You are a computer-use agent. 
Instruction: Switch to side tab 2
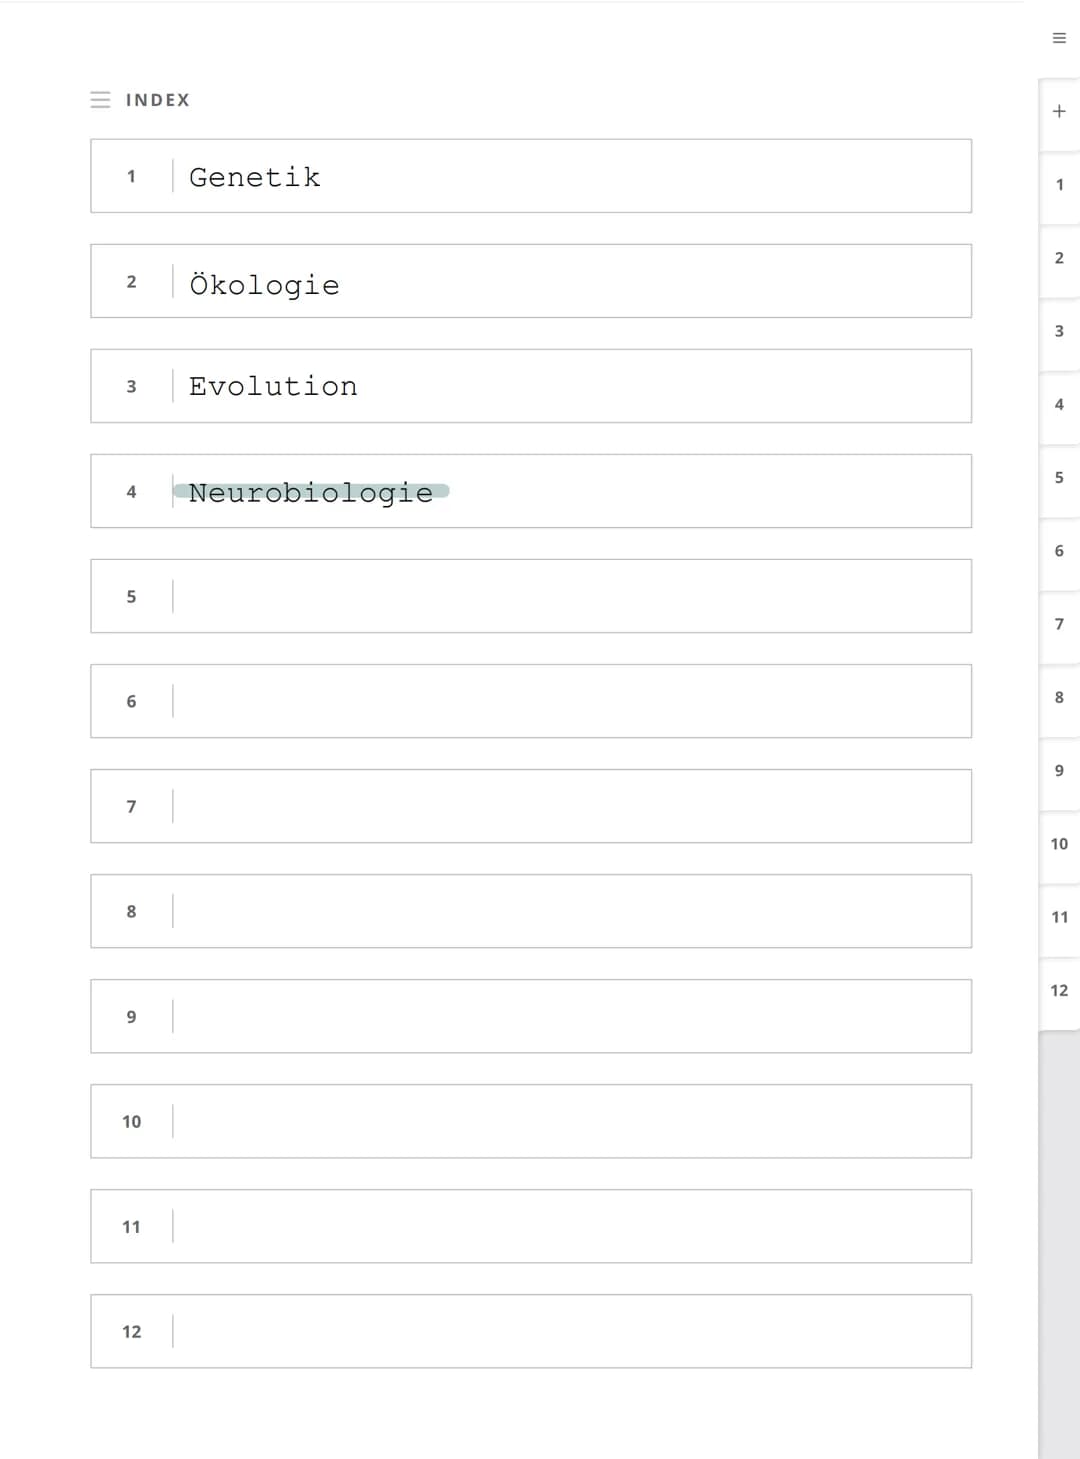pyautogui.click(x=1059, y=258)
